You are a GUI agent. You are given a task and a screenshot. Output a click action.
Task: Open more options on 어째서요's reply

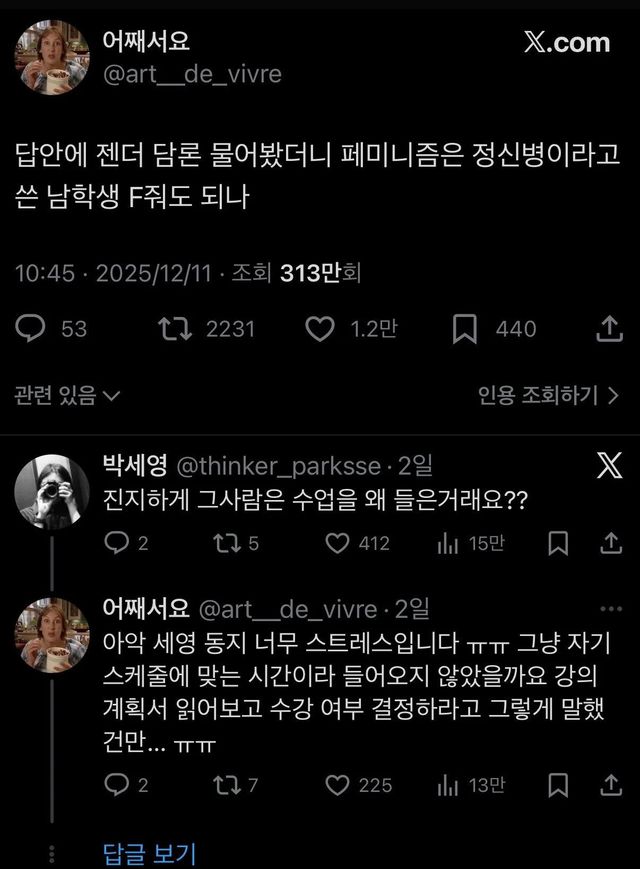point(610,608)
